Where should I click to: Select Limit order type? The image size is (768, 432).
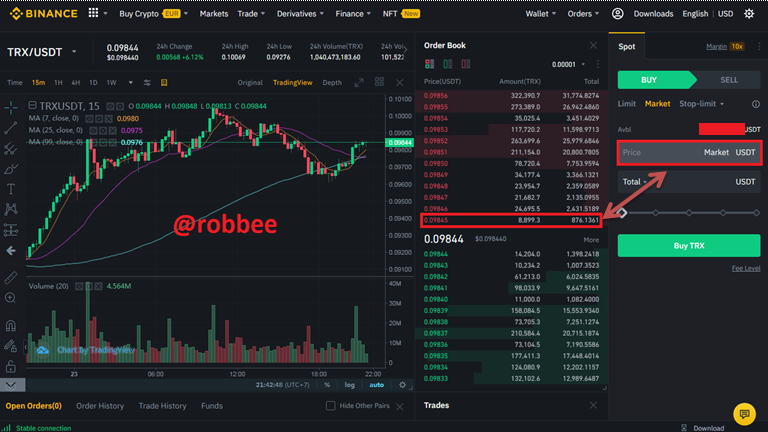626,104
